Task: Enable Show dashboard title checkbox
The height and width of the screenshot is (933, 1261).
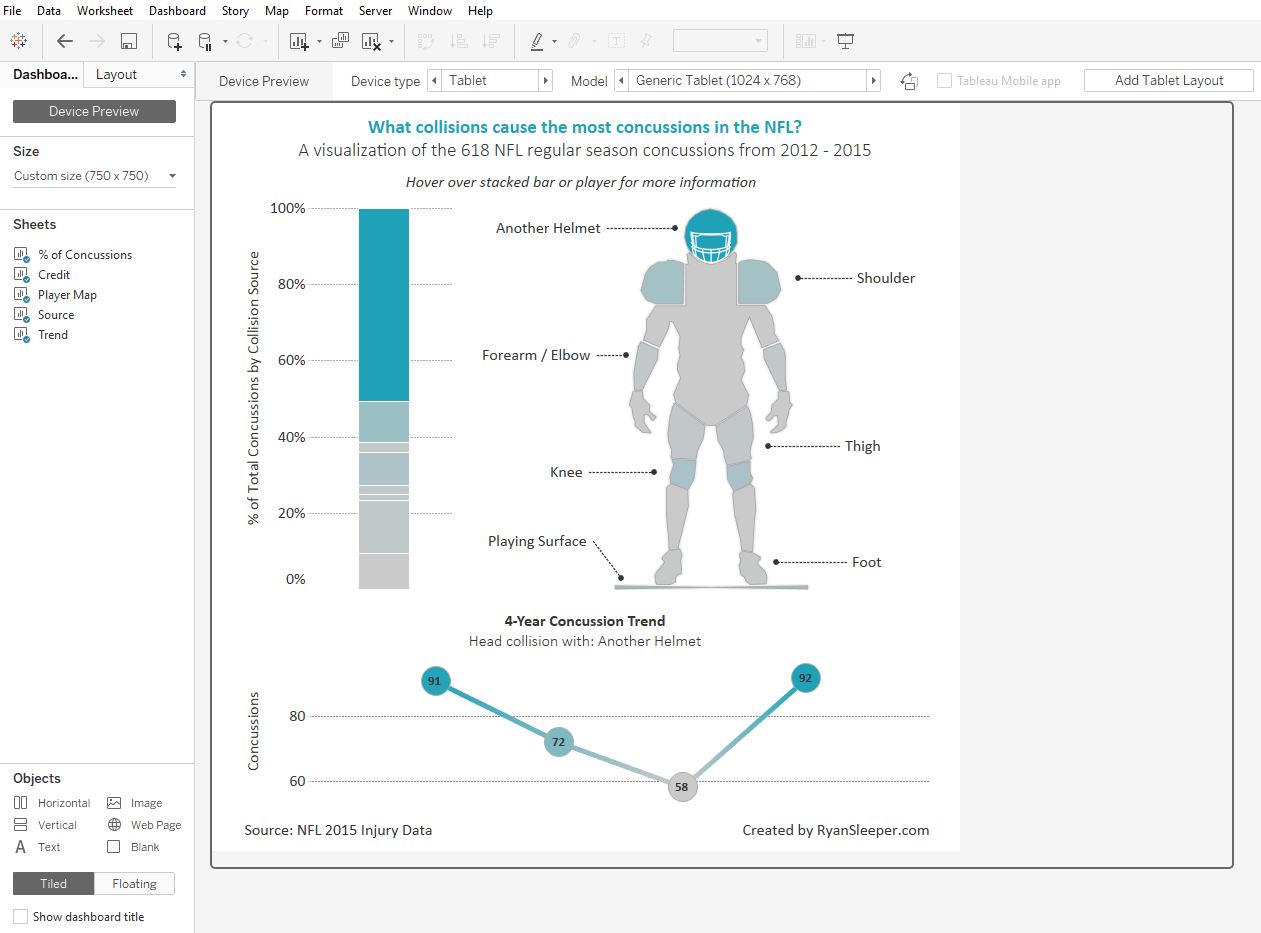Action: pos(20,916)
